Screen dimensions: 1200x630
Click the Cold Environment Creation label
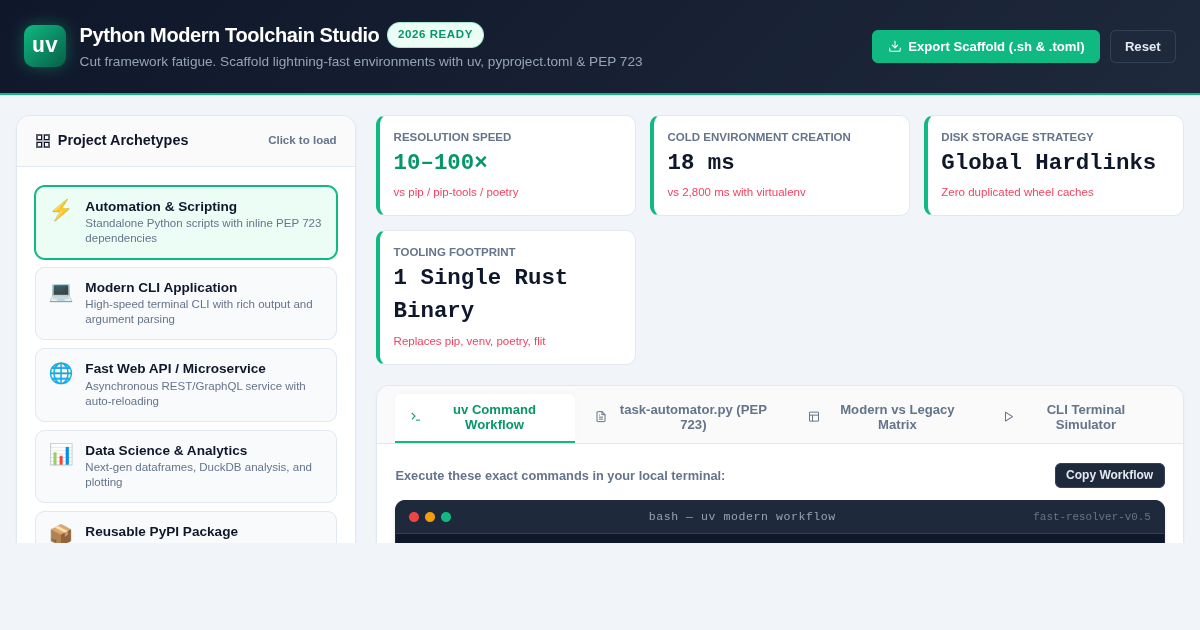click(759, 137)
